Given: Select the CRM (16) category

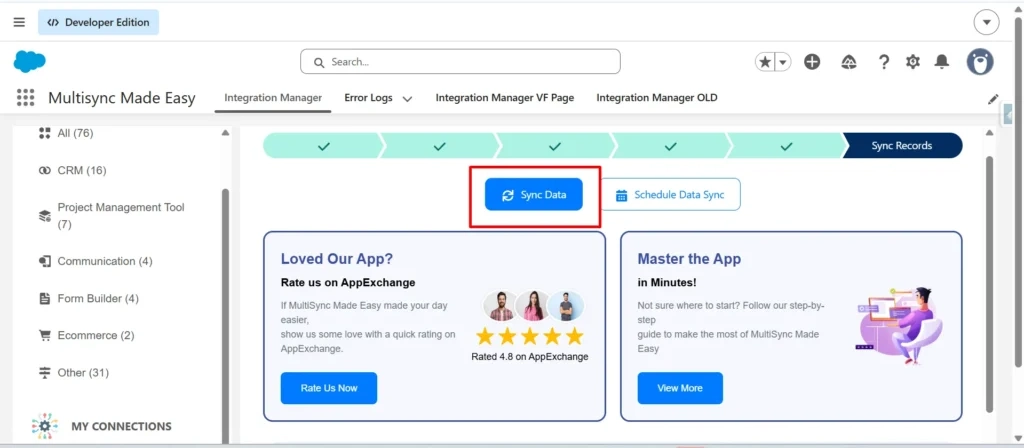Looking at the screenshot, I should coord(82,170).
